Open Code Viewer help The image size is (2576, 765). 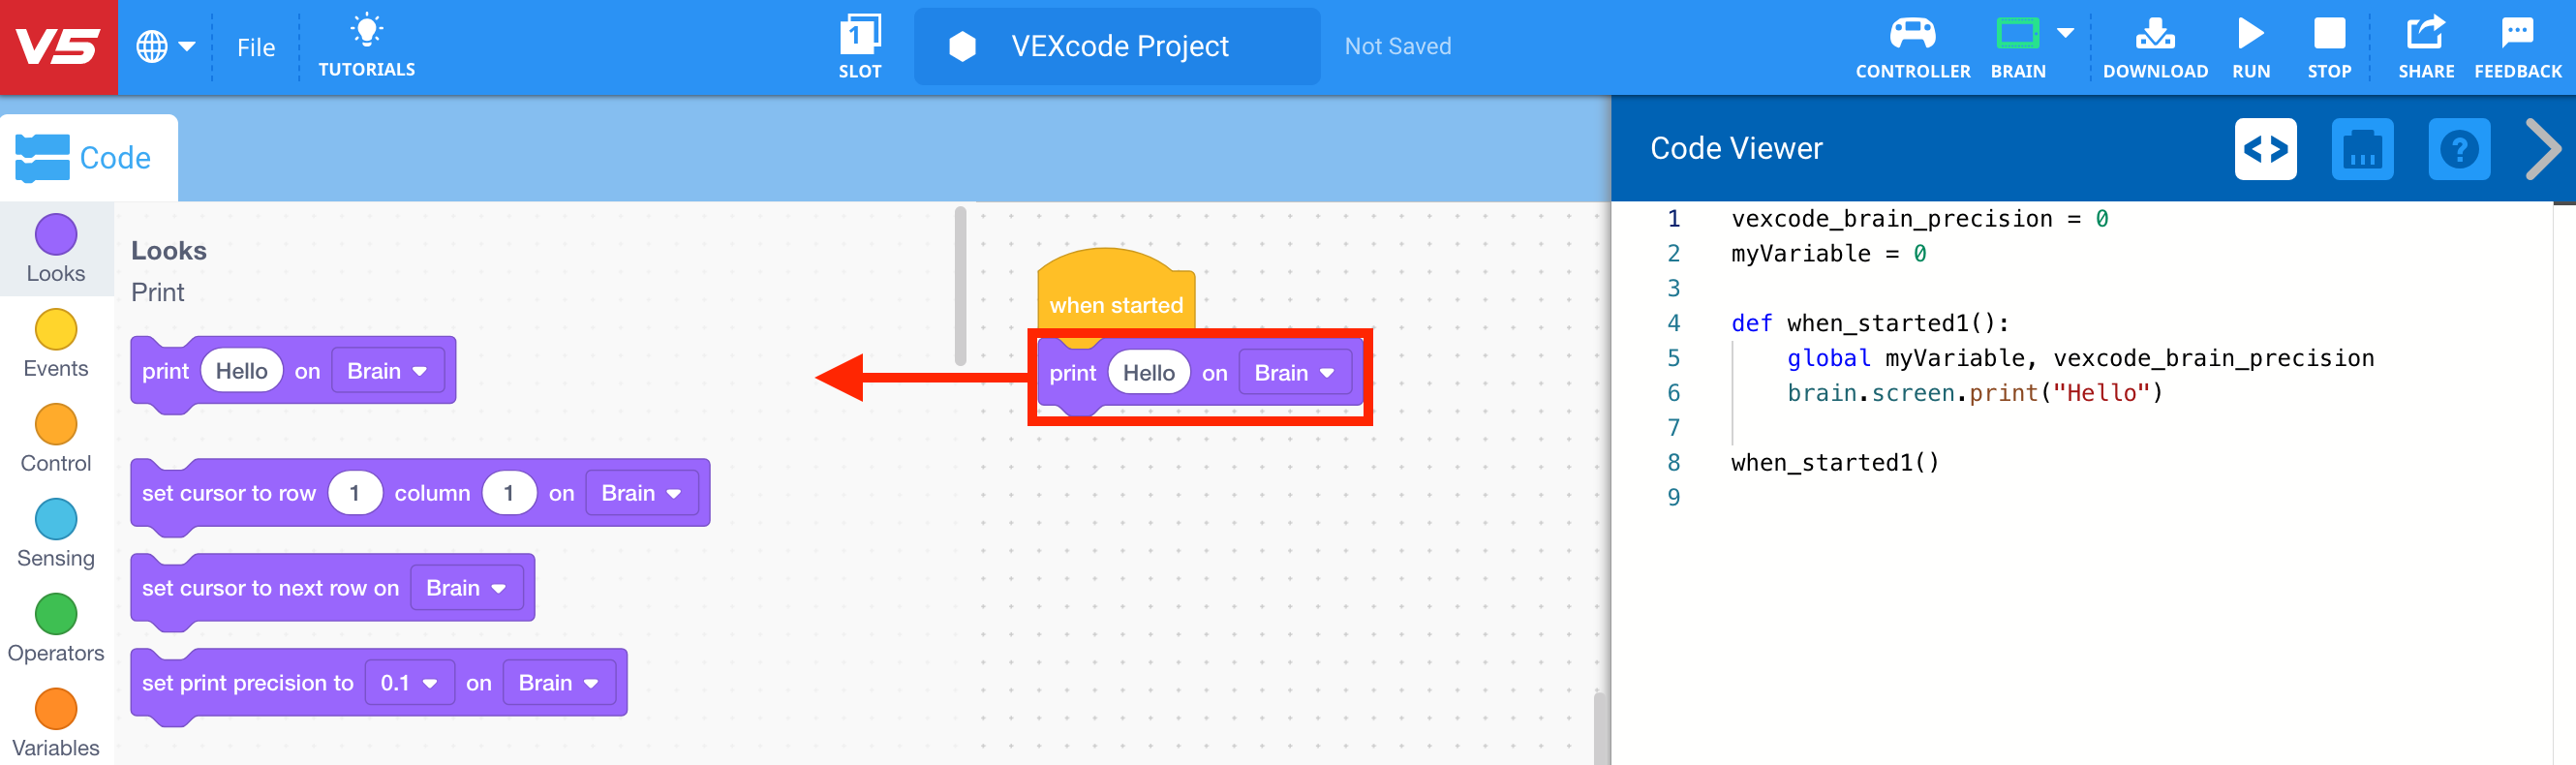(2460, 149)
